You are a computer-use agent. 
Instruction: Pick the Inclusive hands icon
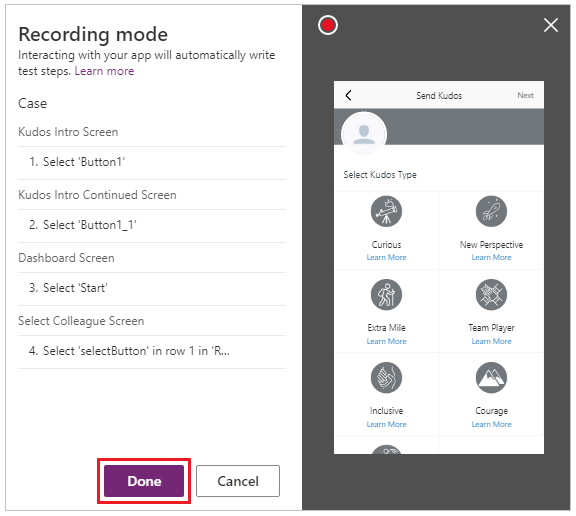pos(386,378)
